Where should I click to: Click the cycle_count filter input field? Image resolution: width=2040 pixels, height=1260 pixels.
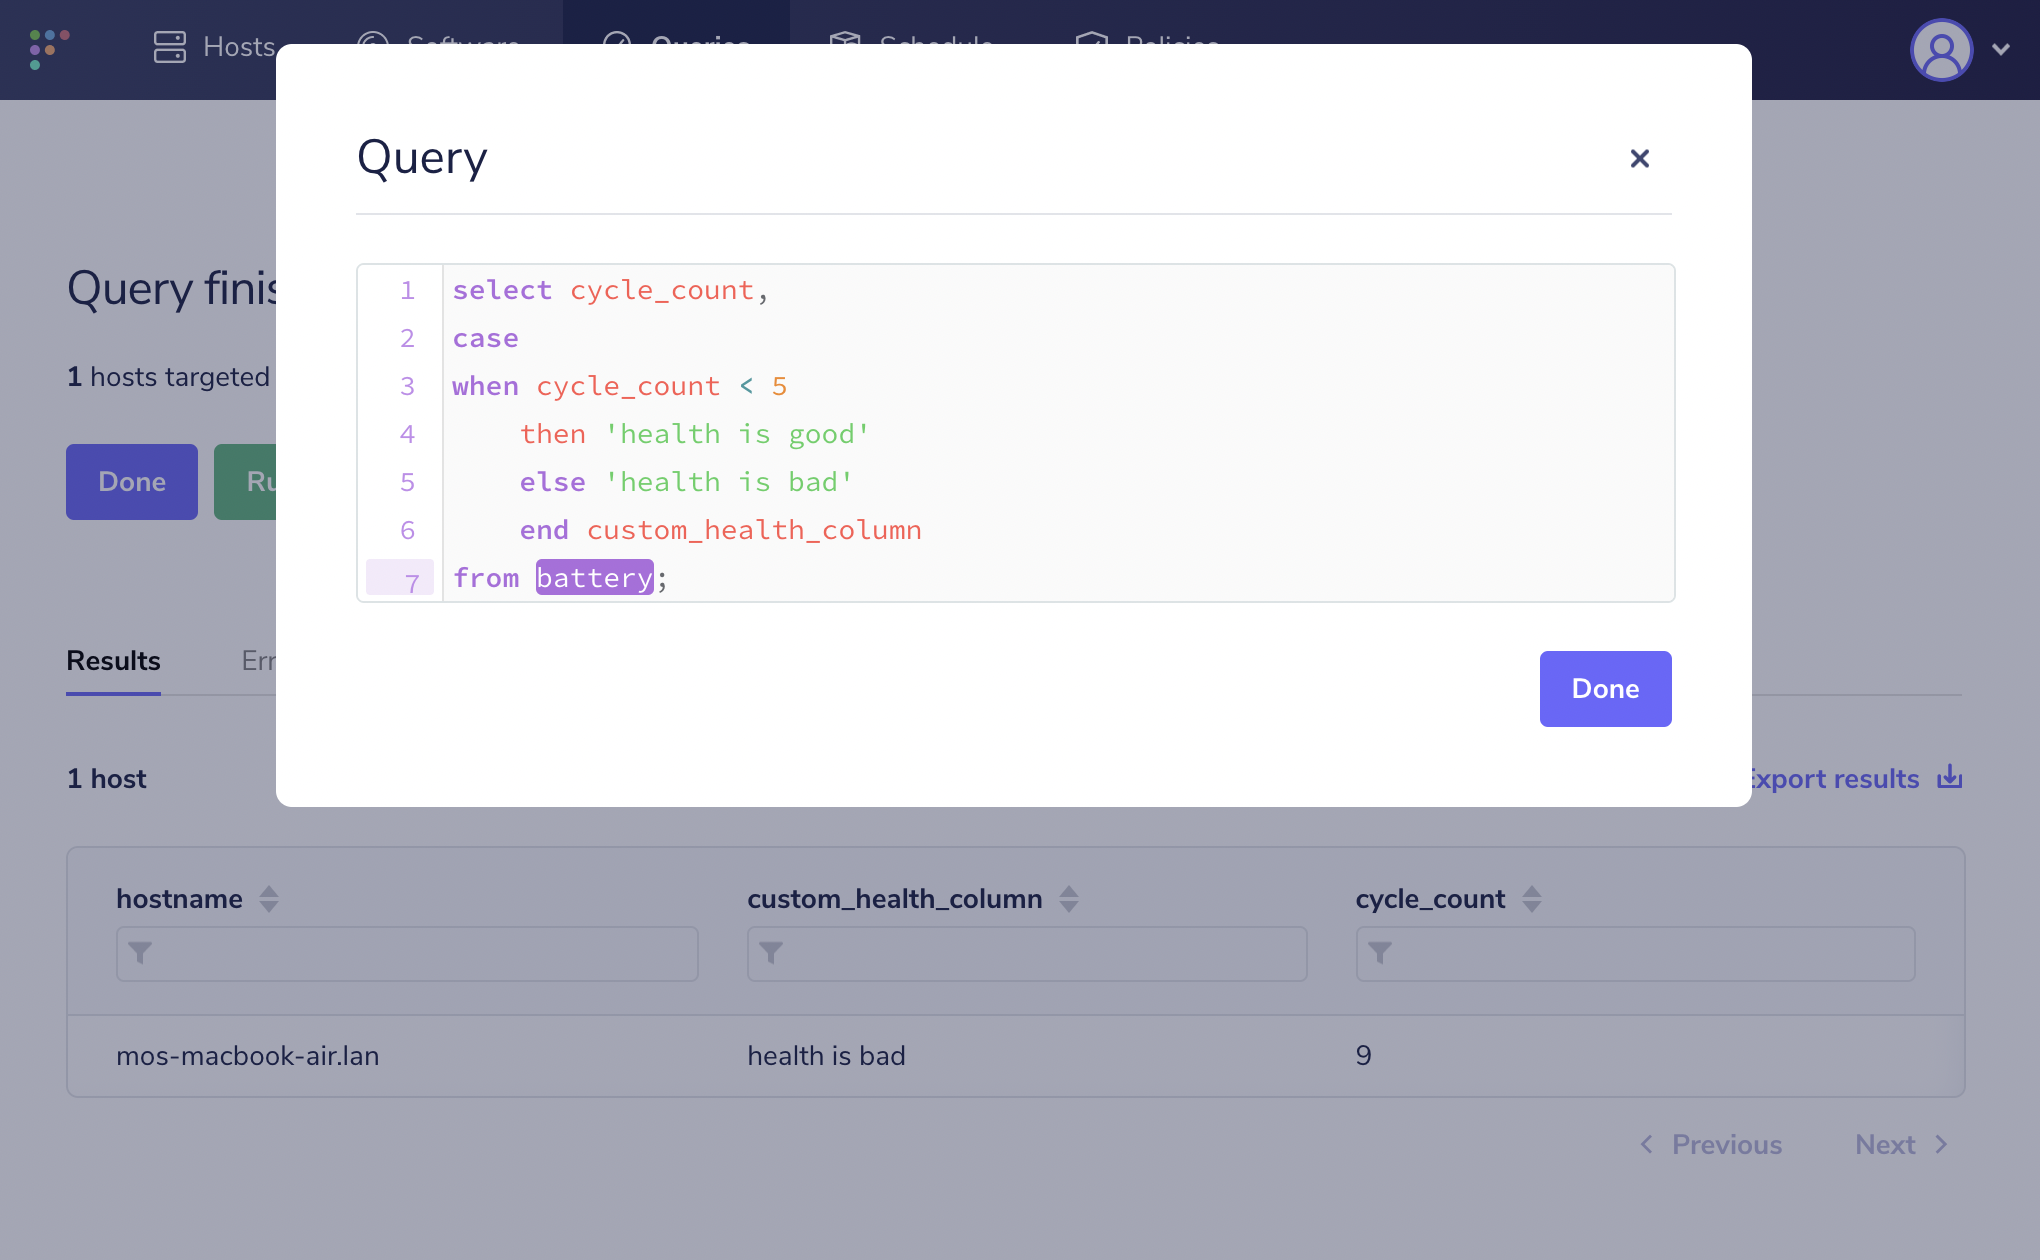click(1635, 953)
